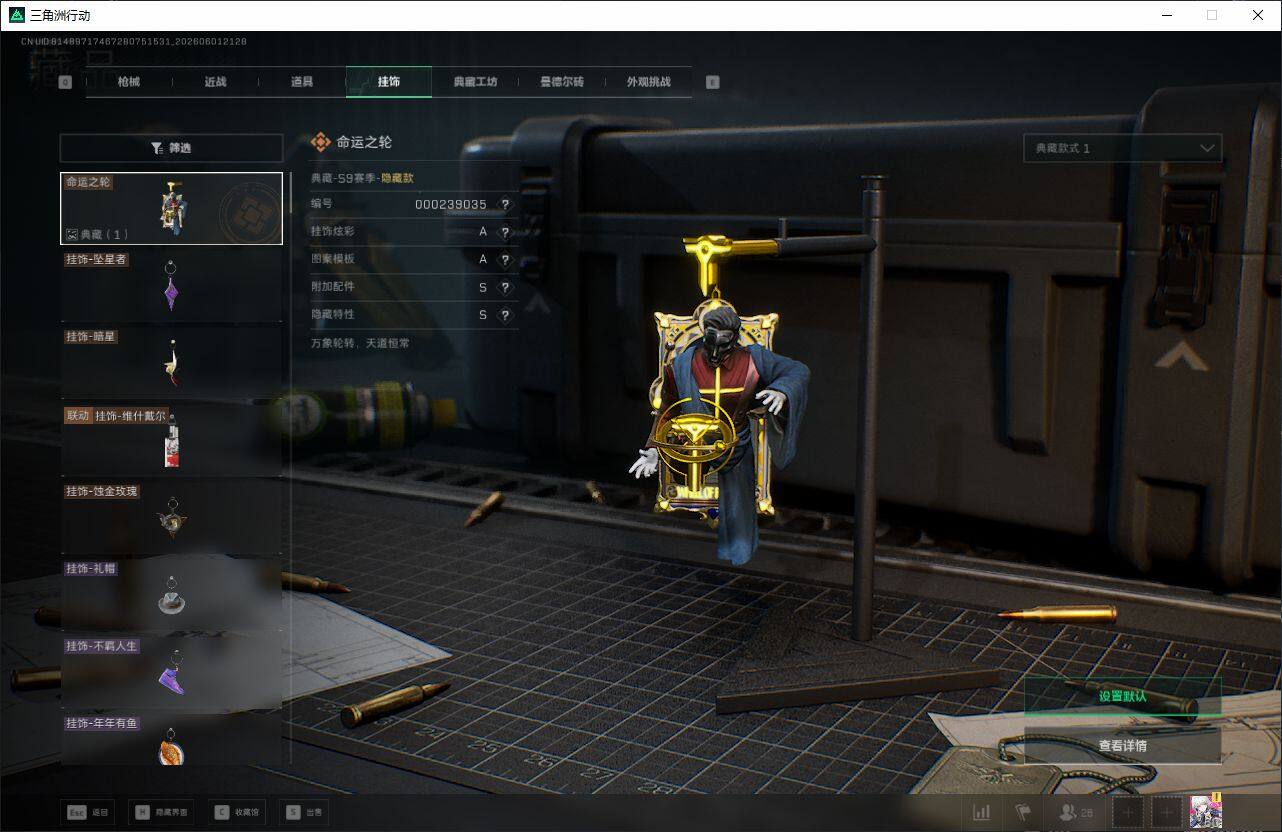Pick the 挂饰-蚀金玫瑰 charm
The height and width of the screenshot is (832, 1282).
click(171, 518)
